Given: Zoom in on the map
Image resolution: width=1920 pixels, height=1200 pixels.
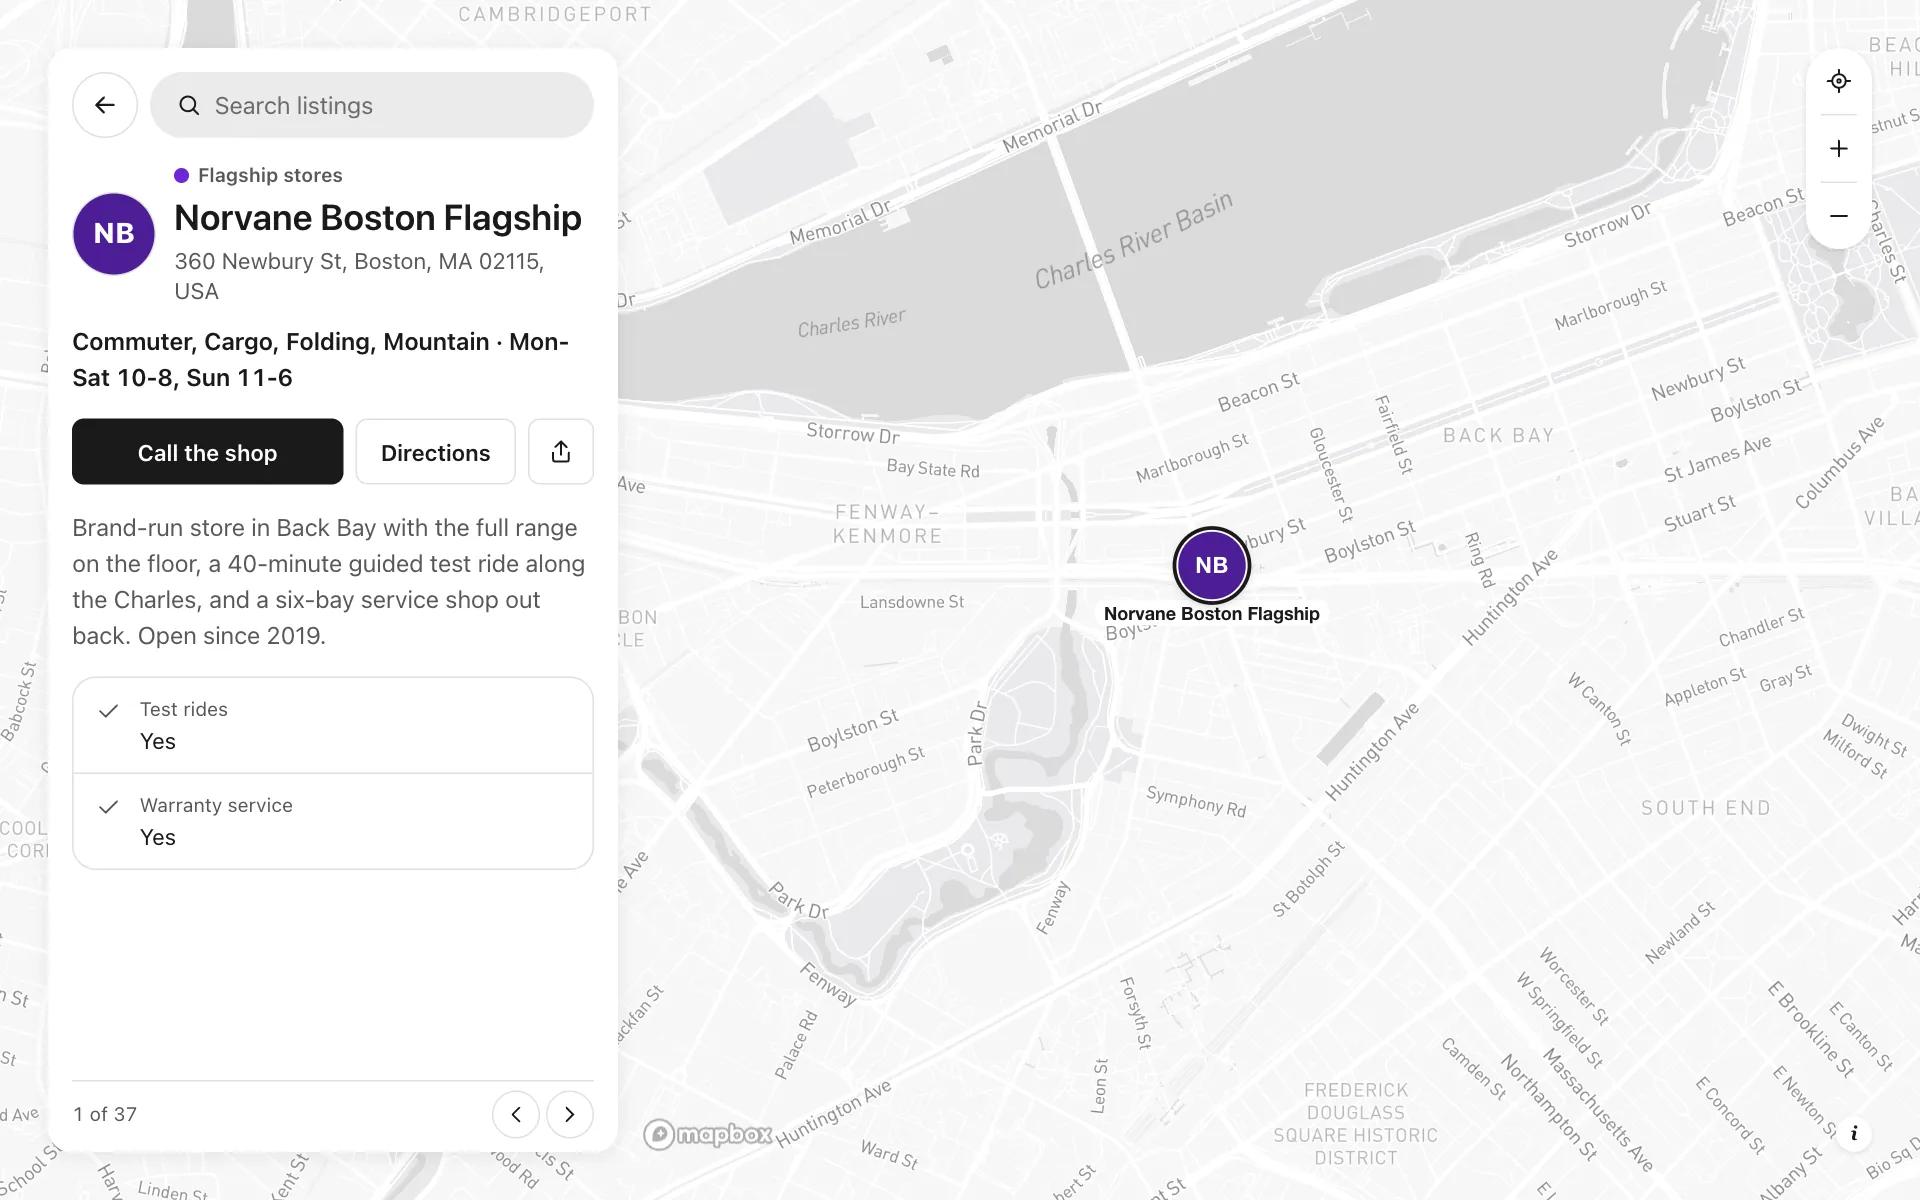Looking at the screenshot, I should (x=1838, y=149).
